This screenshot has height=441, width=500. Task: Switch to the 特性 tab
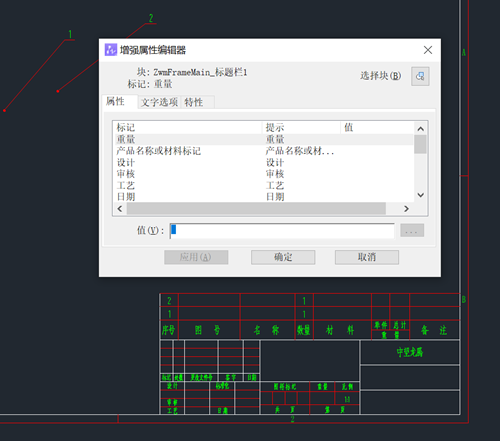(x=197, y=102)
